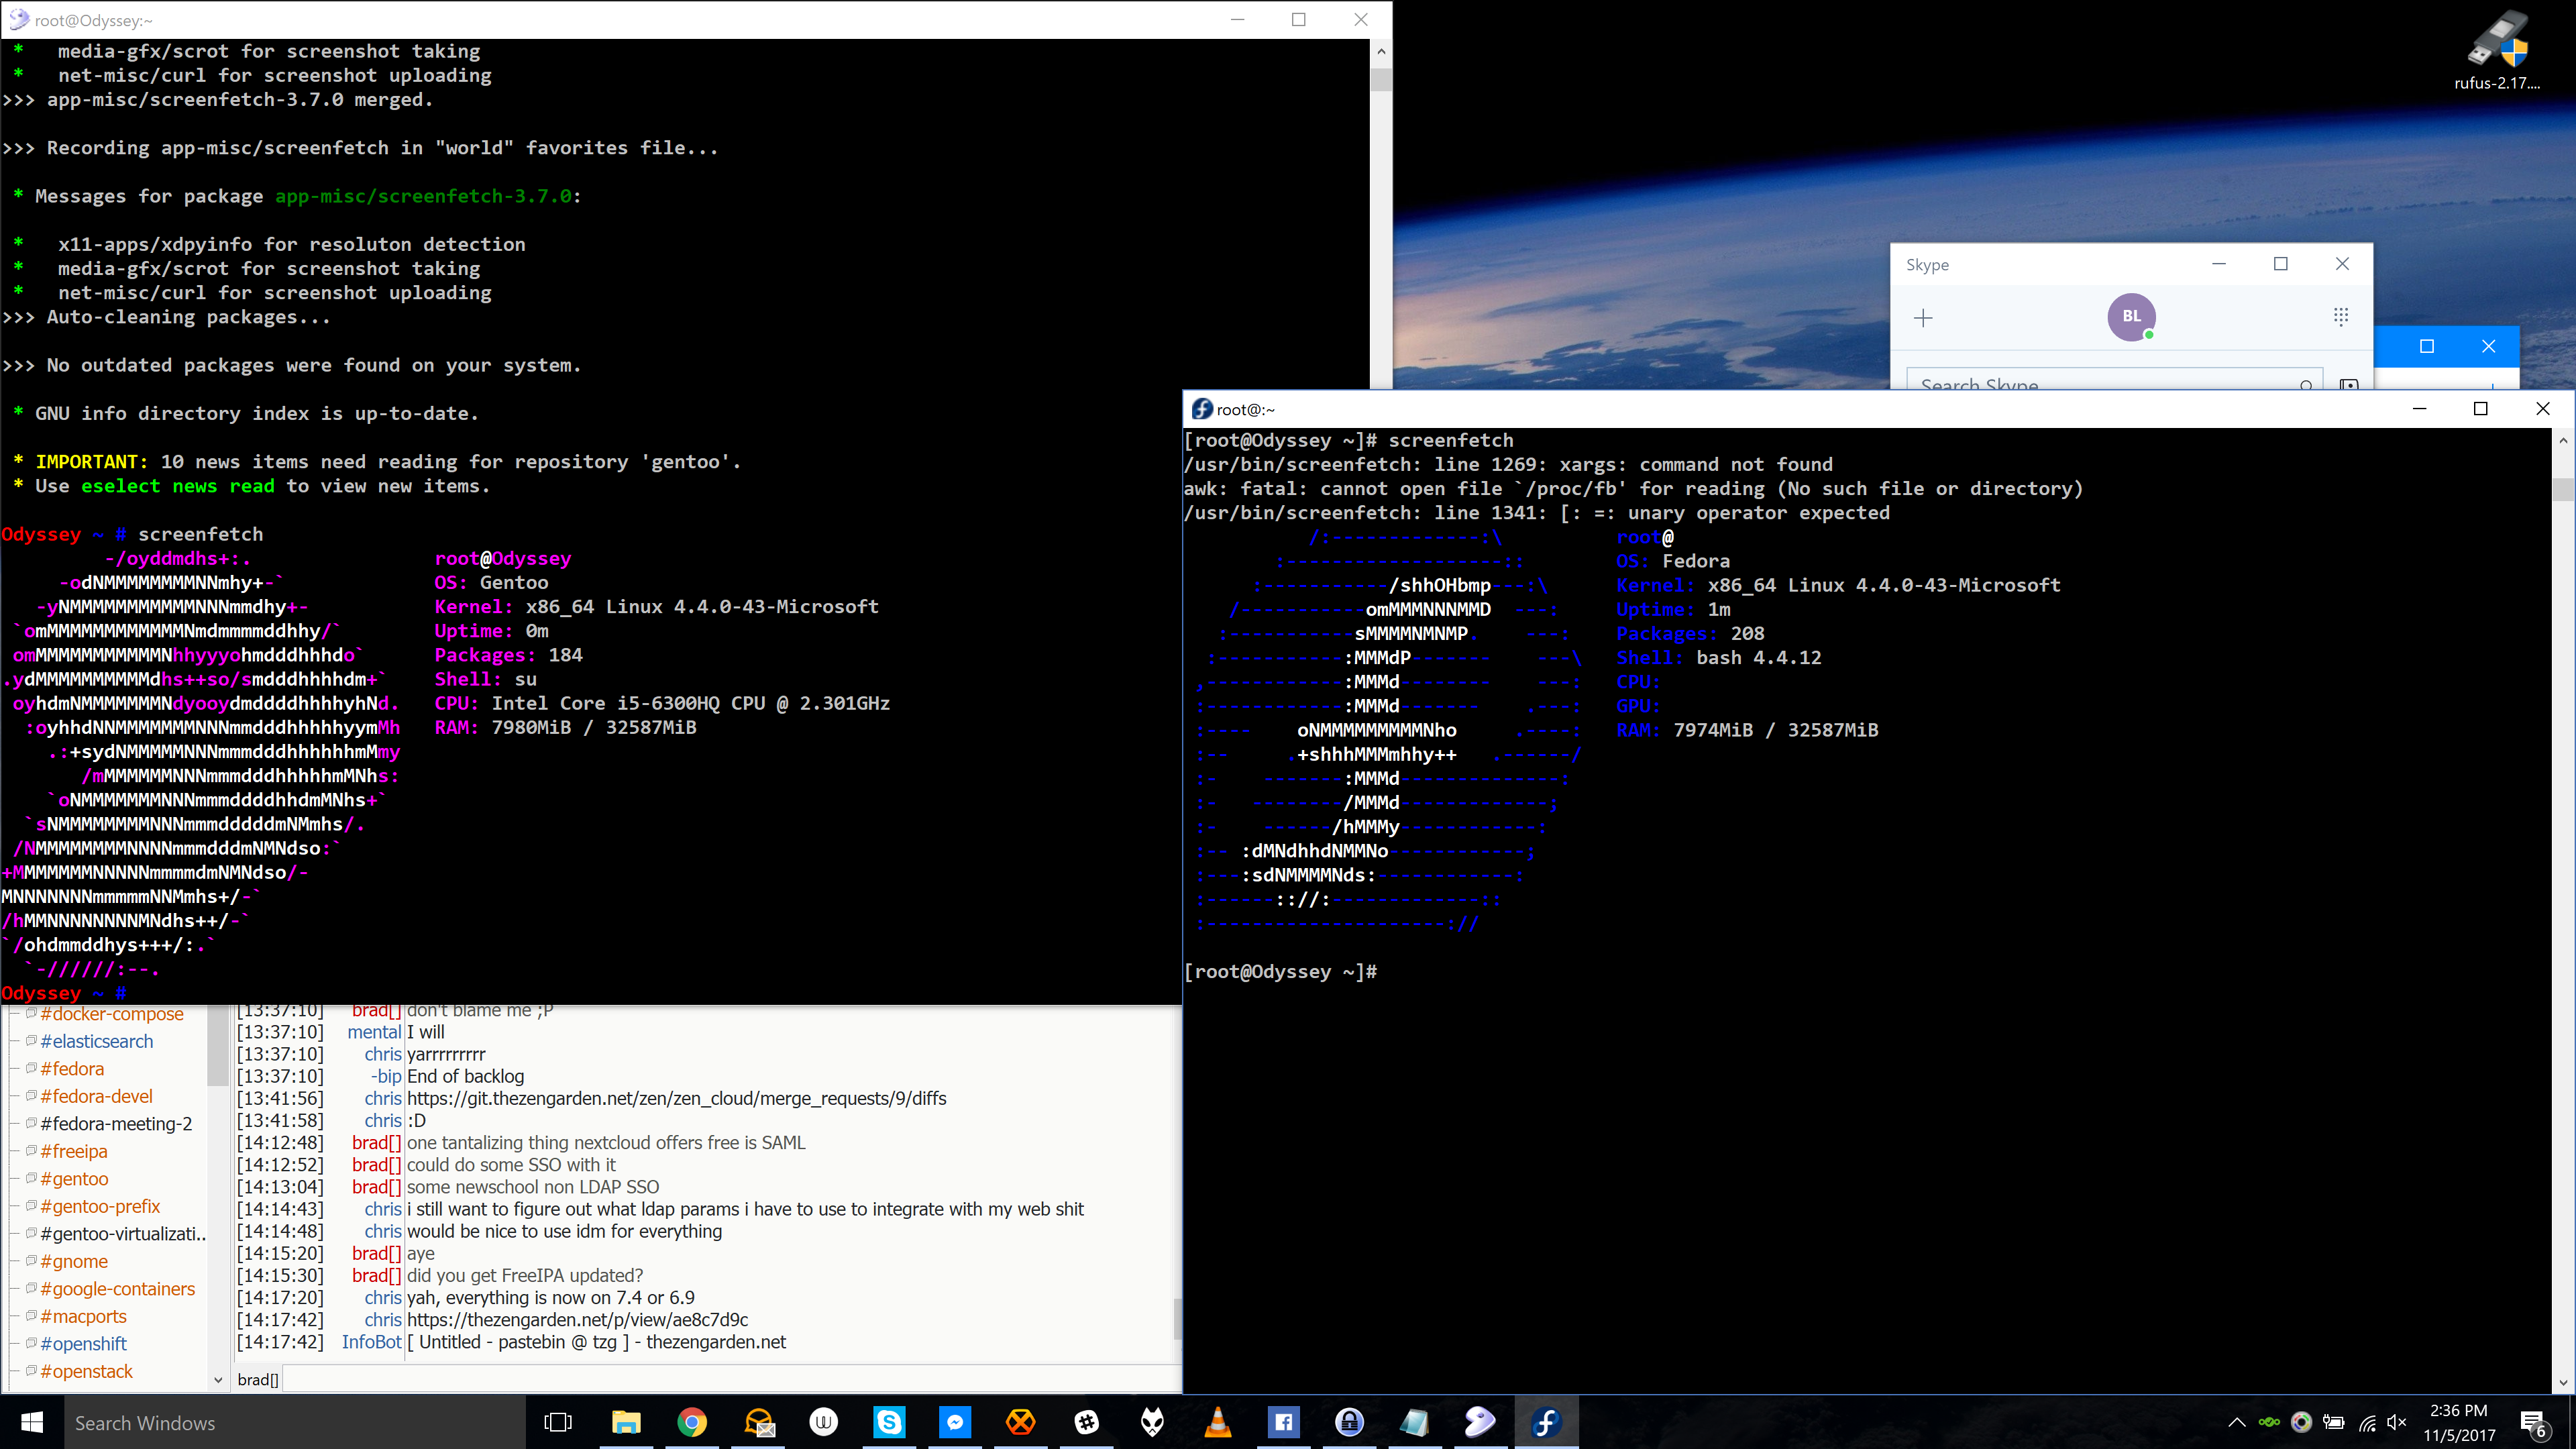Click the Windows Start button
Screen dimensions: 2576x1449
(x=32, y=1422)
